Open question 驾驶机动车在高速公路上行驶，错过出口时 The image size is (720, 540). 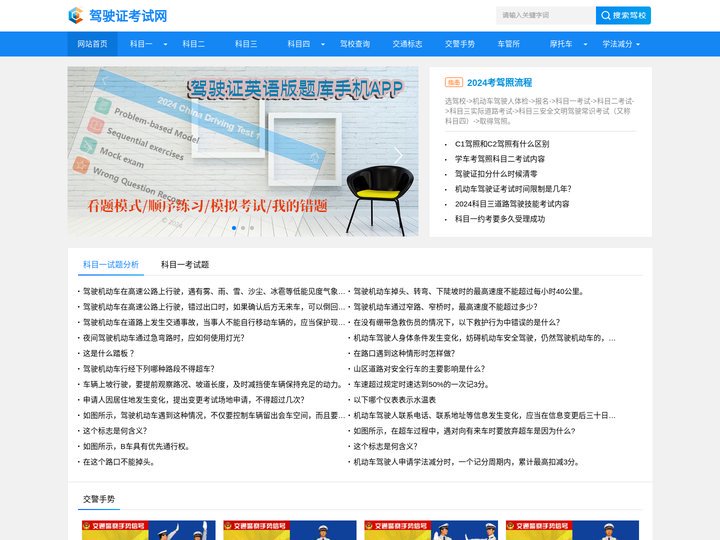214,307
